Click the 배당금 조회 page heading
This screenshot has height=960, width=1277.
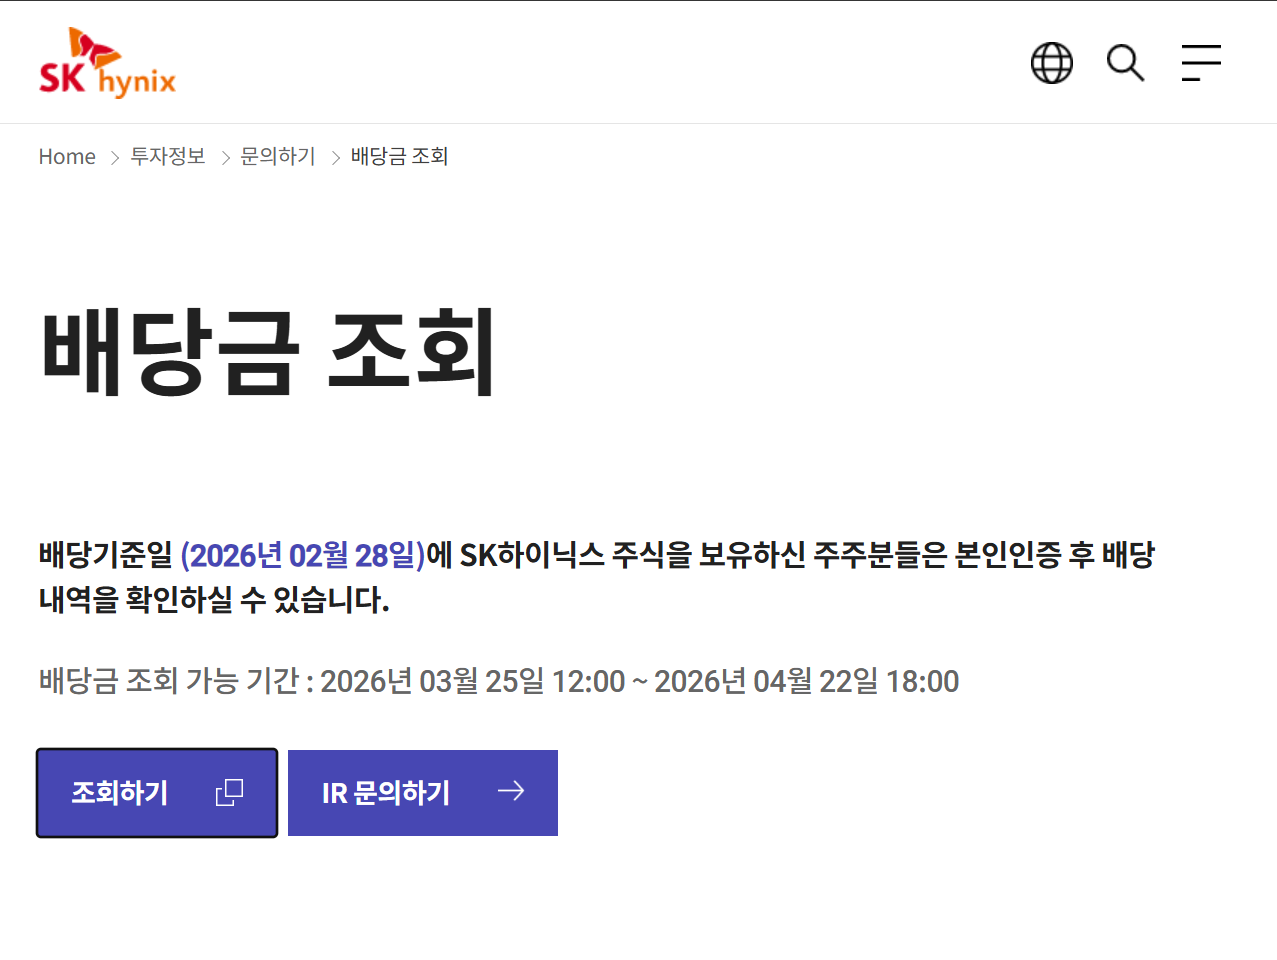tap(268, 352)
